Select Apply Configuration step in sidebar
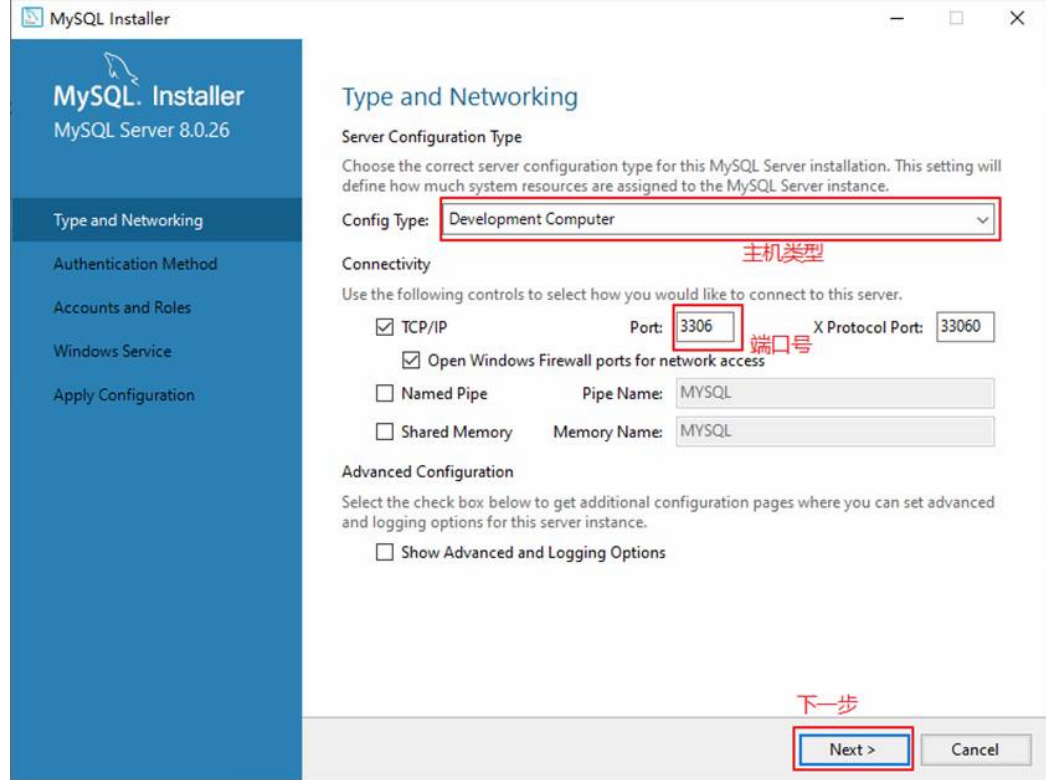Viewport: 1046px width, 780px height. [157, 395]
